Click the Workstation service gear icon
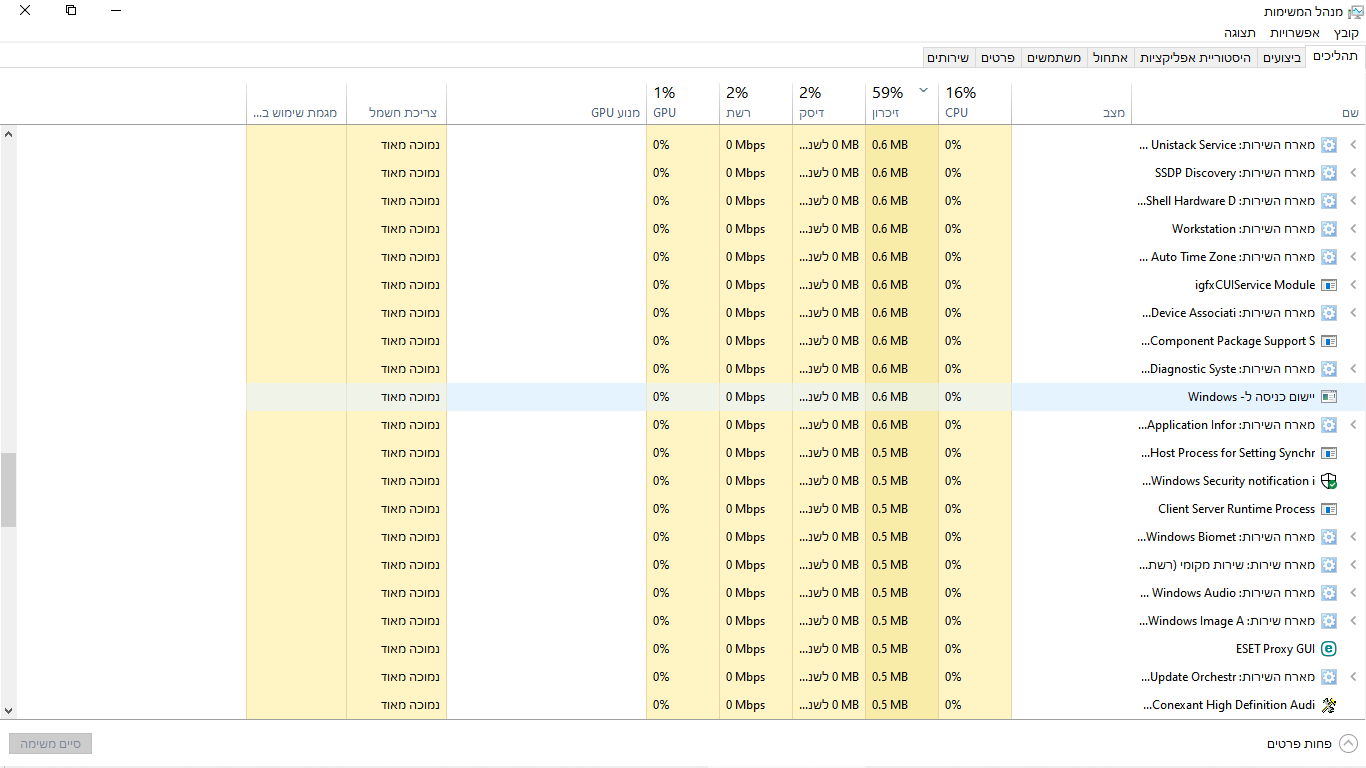Screen dimensions: 1366x768 tap(1329, 229)
